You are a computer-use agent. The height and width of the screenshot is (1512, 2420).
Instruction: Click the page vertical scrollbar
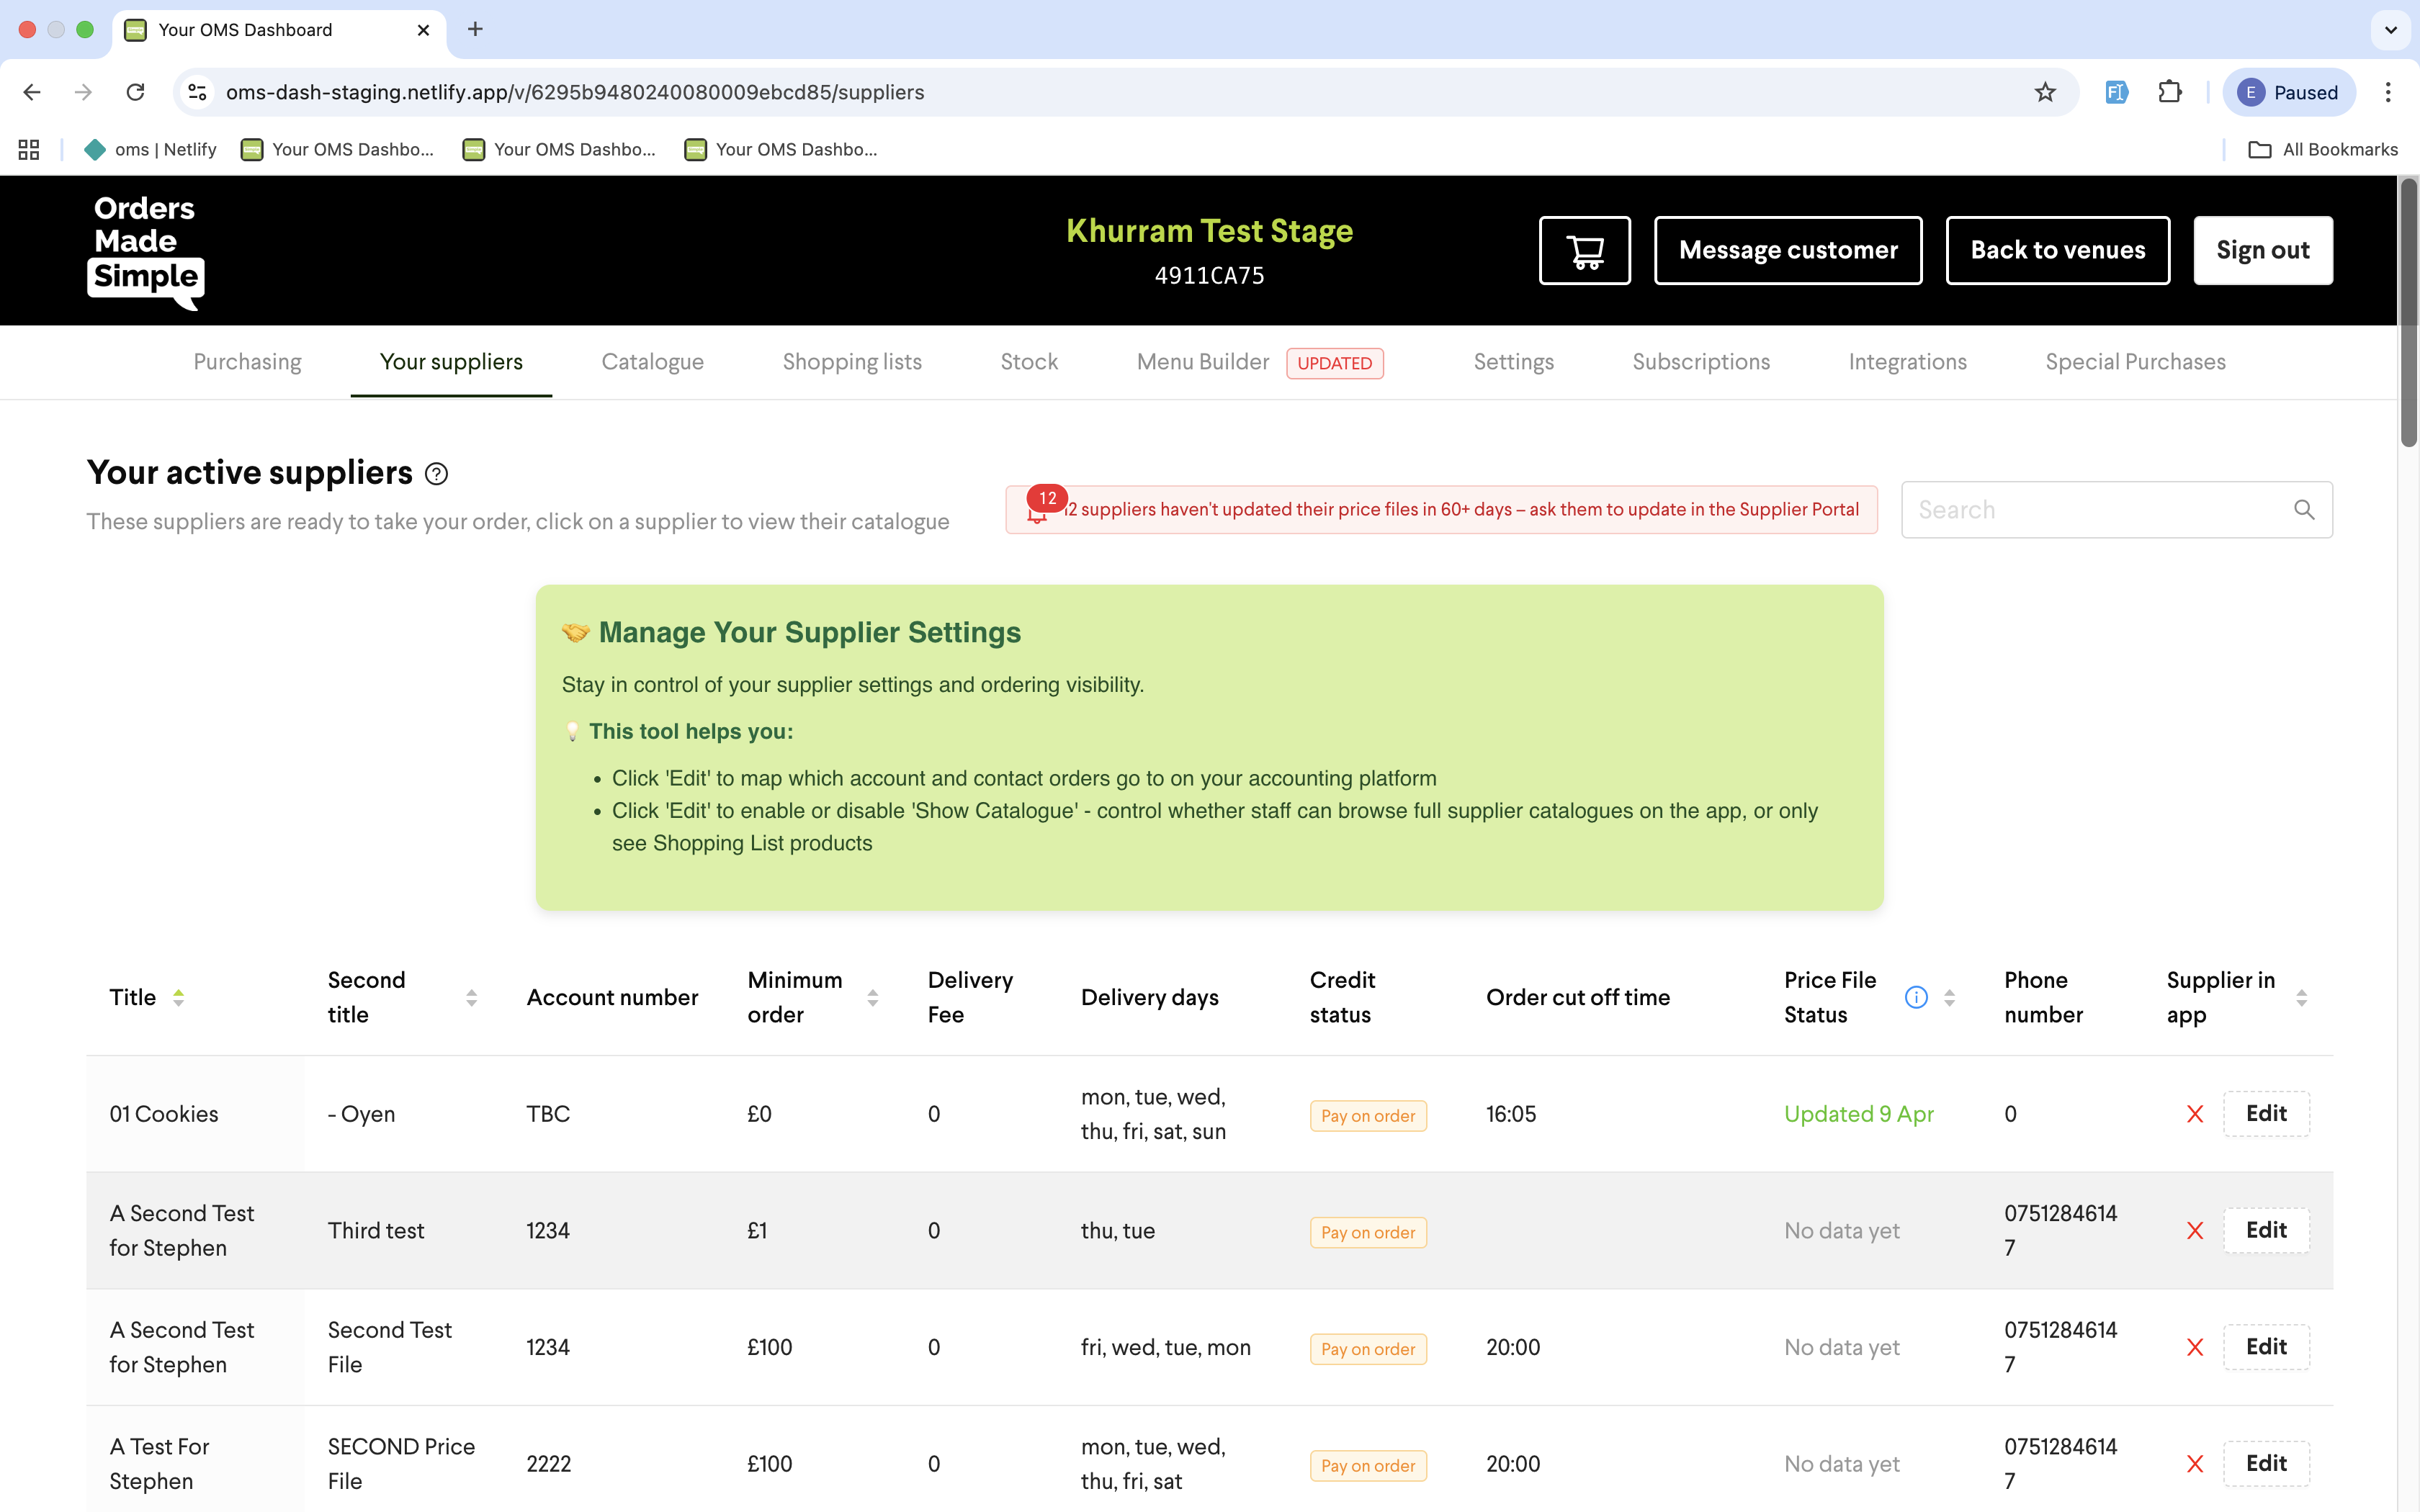(x=2409, y=312)
